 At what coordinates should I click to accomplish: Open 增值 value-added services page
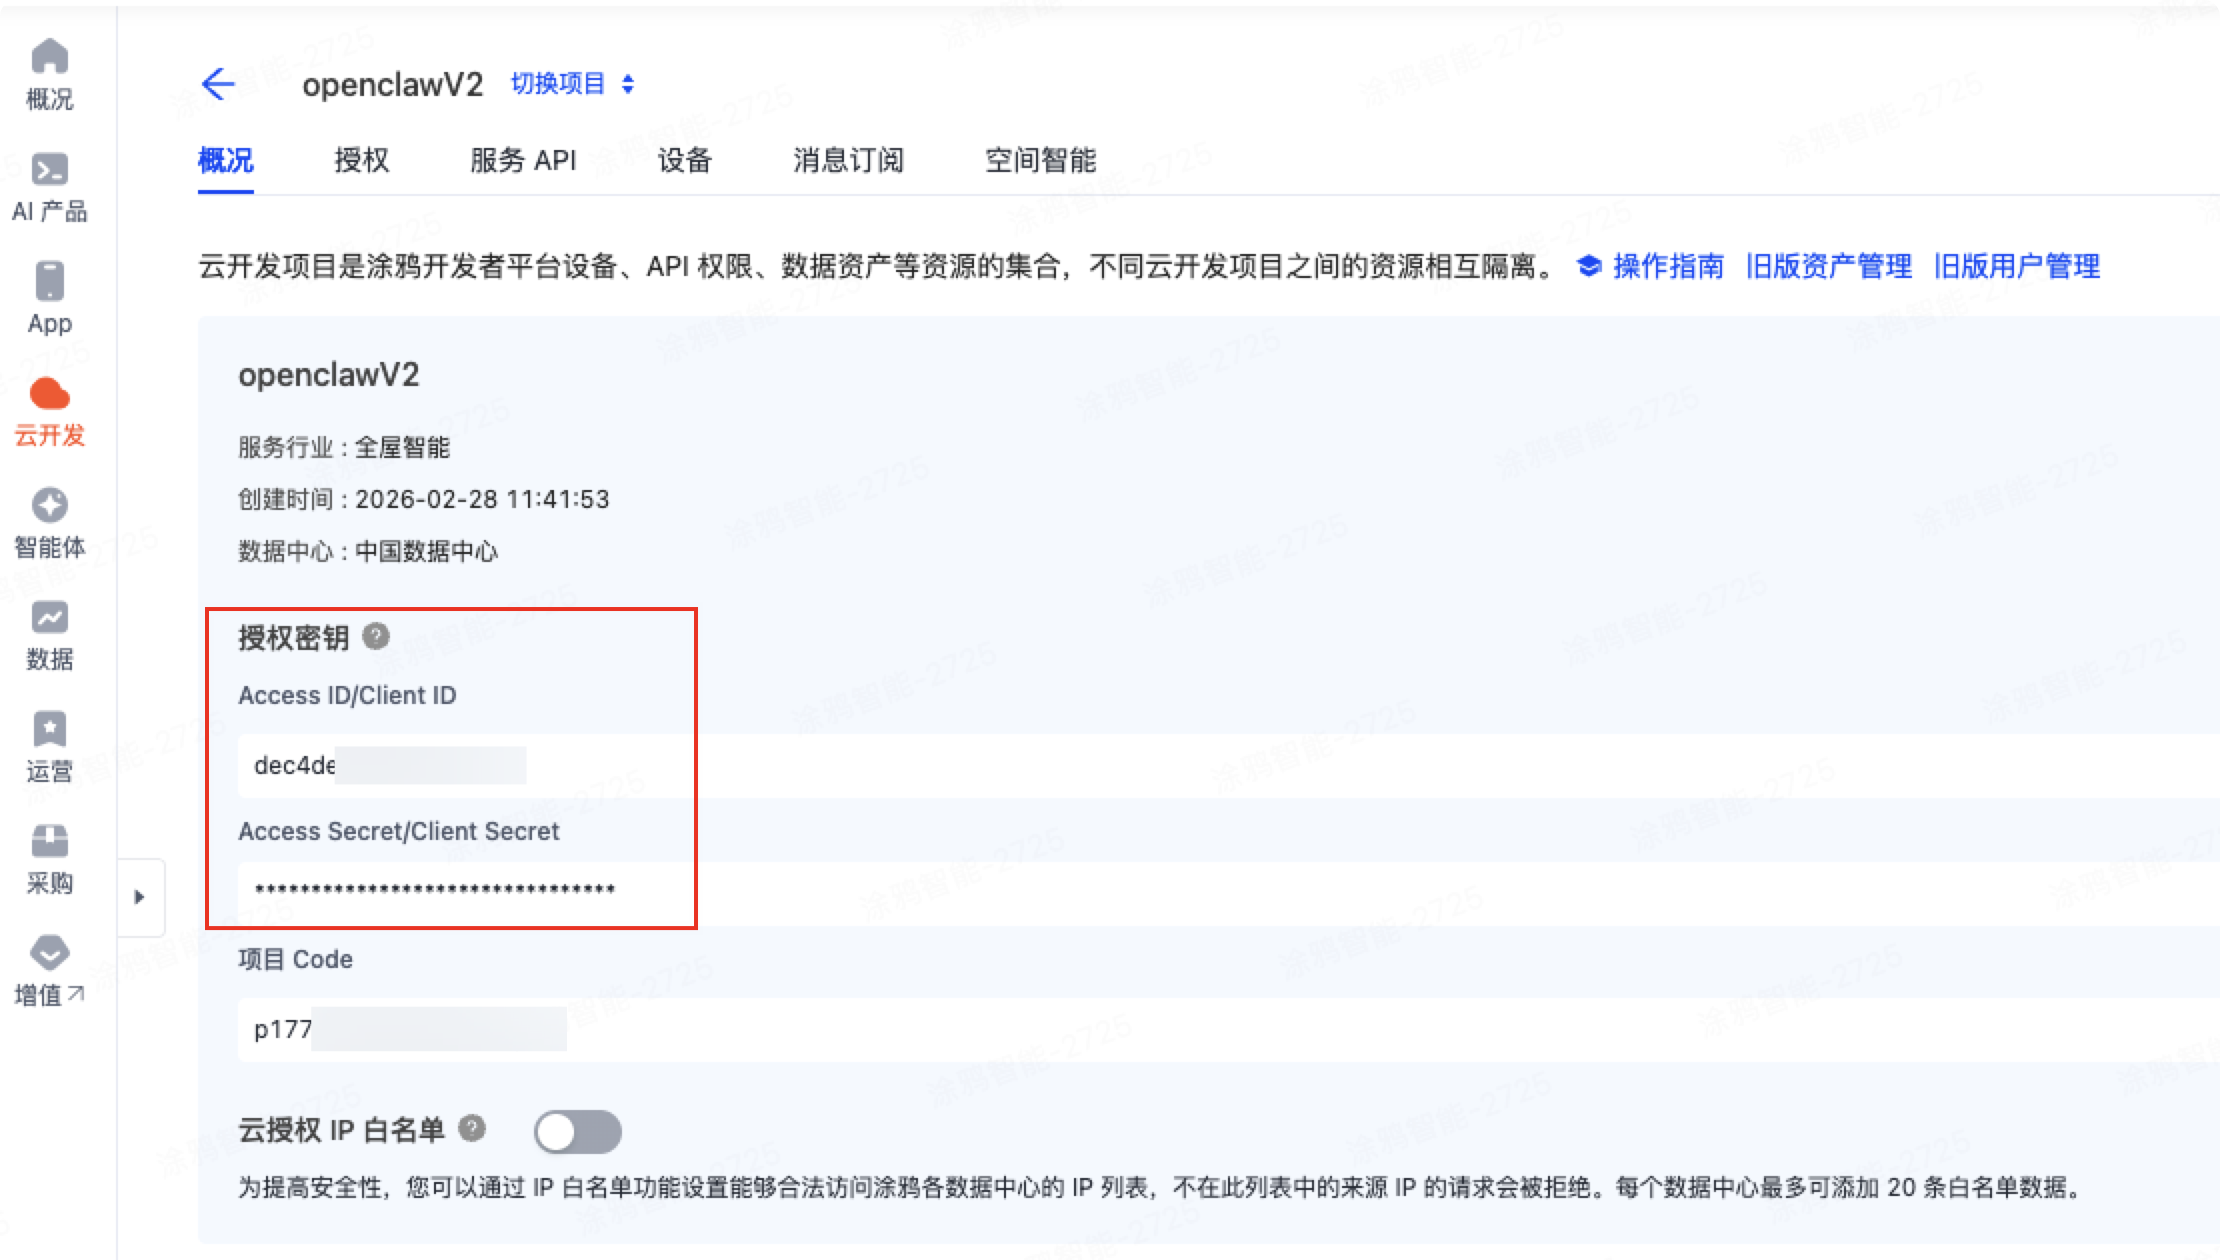pyautogui.click(x=49, y=972)
